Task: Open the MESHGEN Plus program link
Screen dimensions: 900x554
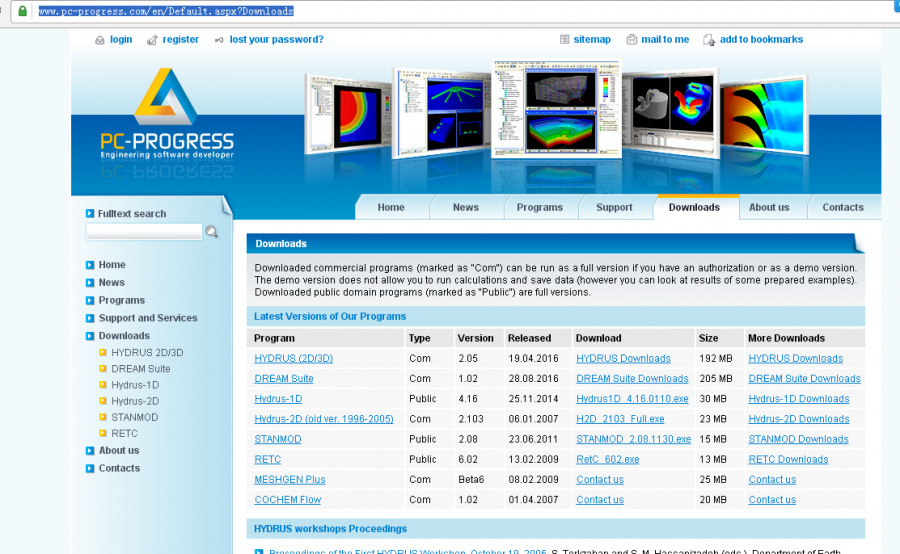Action: click(x=289, y=479)
